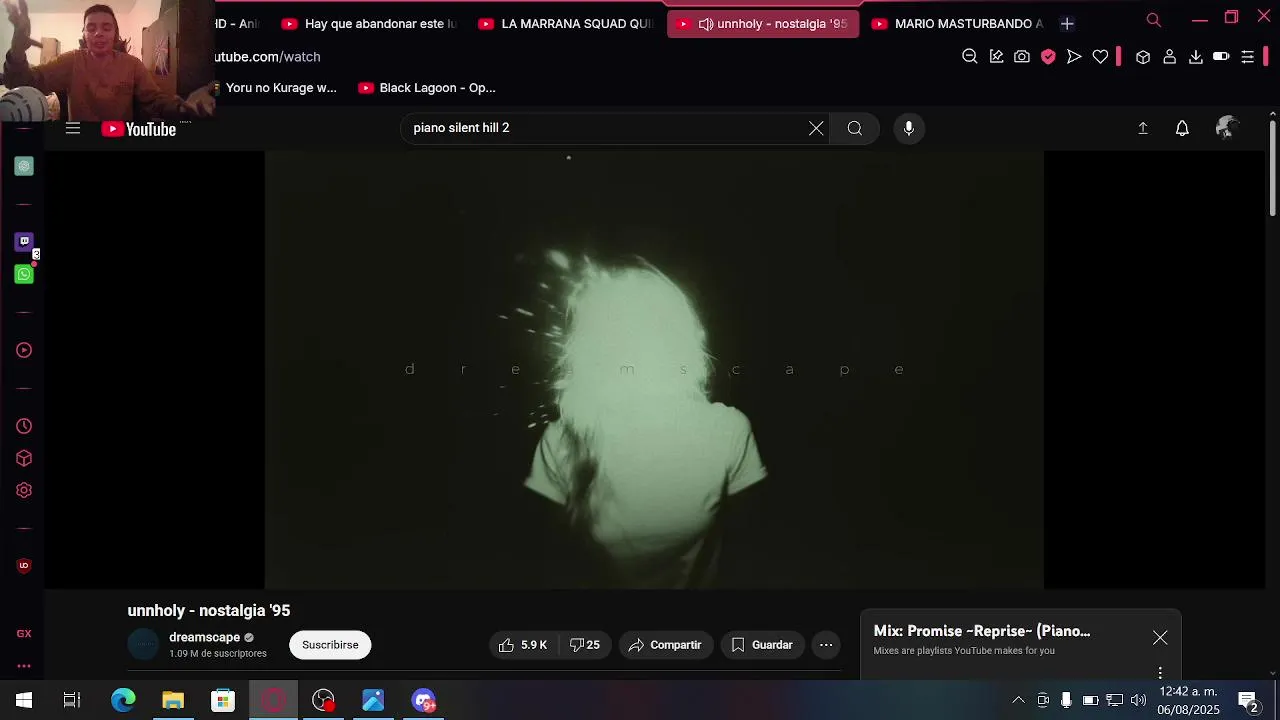Dislike the video showing 25
The height and width of the screenshot is (720, 1280).
click(x=585, y=645)
